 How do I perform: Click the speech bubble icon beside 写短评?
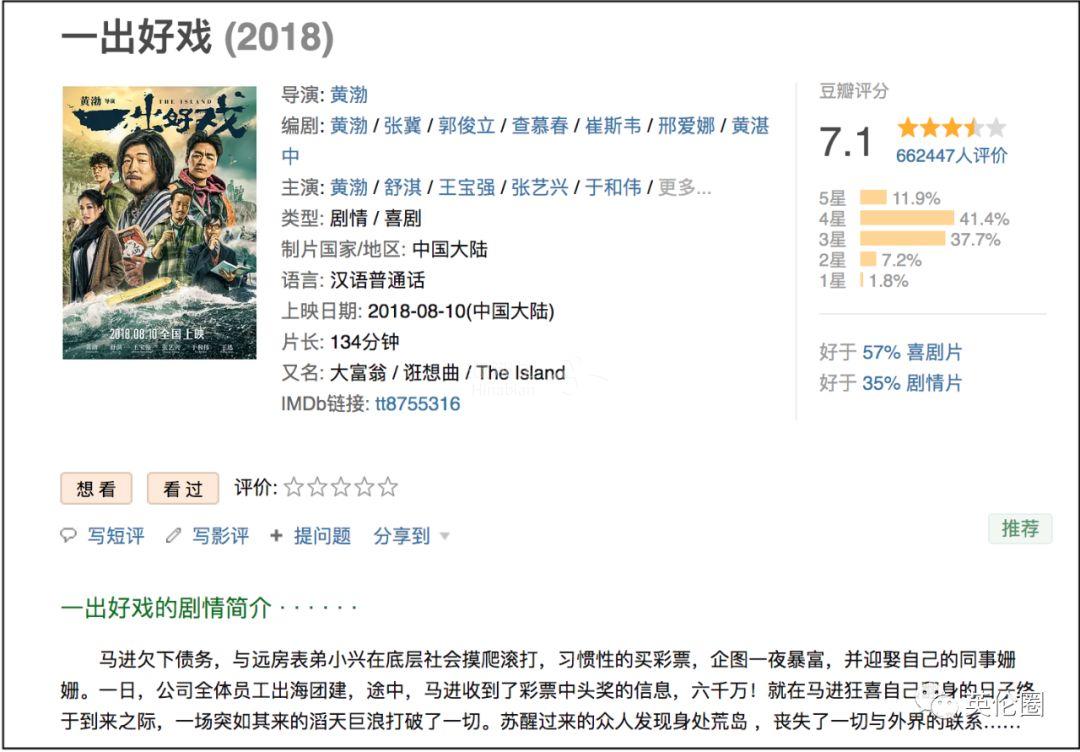(x=68, y=536)
